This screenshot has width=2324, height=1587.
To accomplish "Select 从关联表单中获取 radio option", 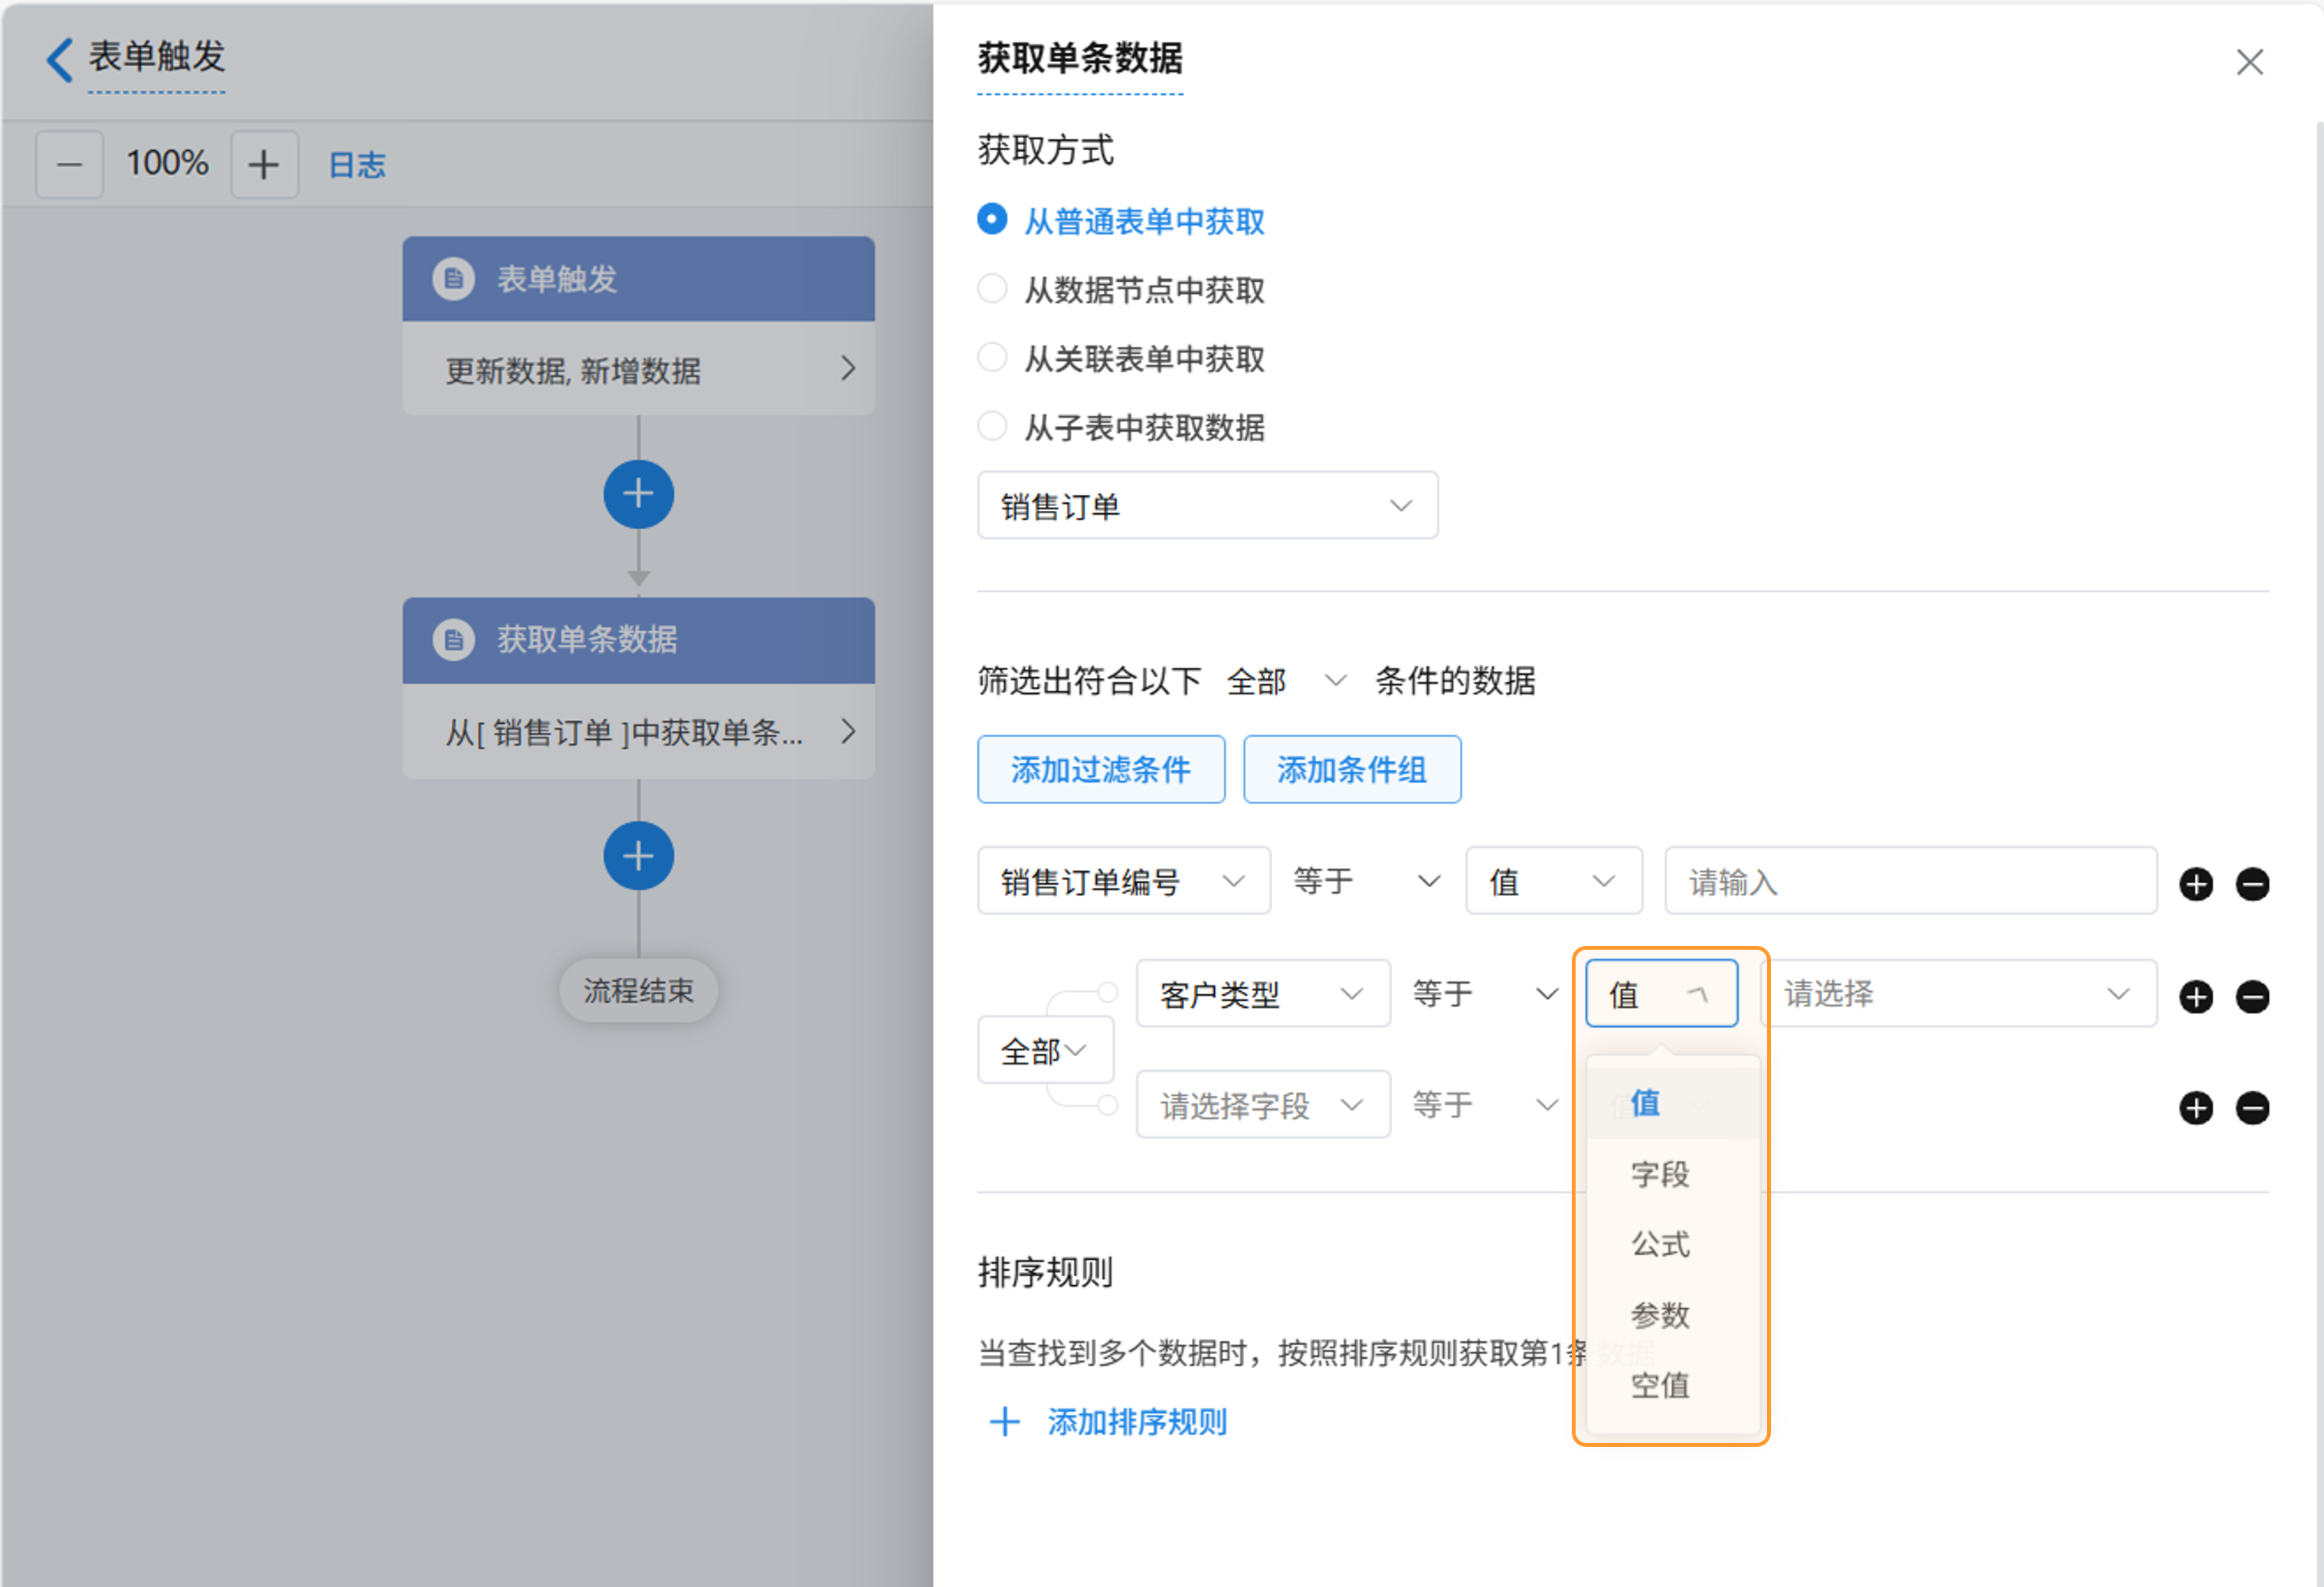I will click(992, 358).
